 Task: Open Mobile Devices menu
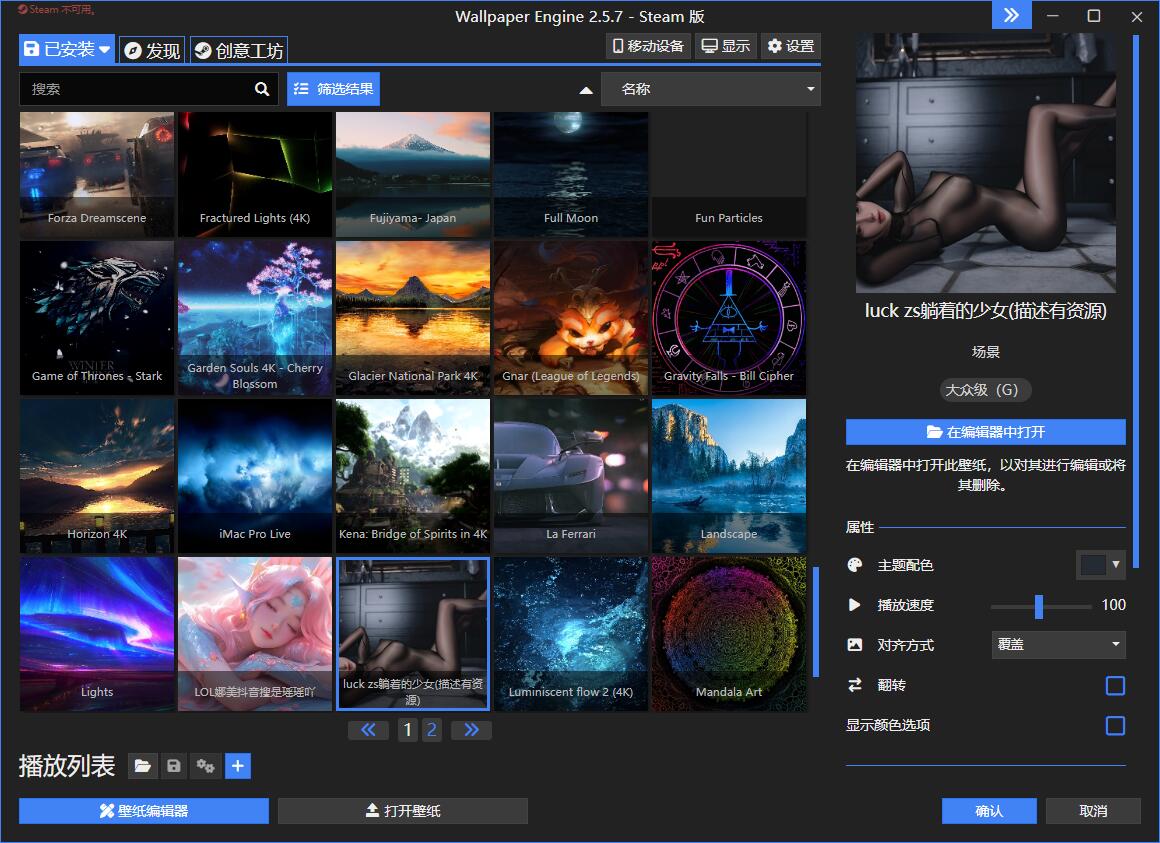pos(648,47)
